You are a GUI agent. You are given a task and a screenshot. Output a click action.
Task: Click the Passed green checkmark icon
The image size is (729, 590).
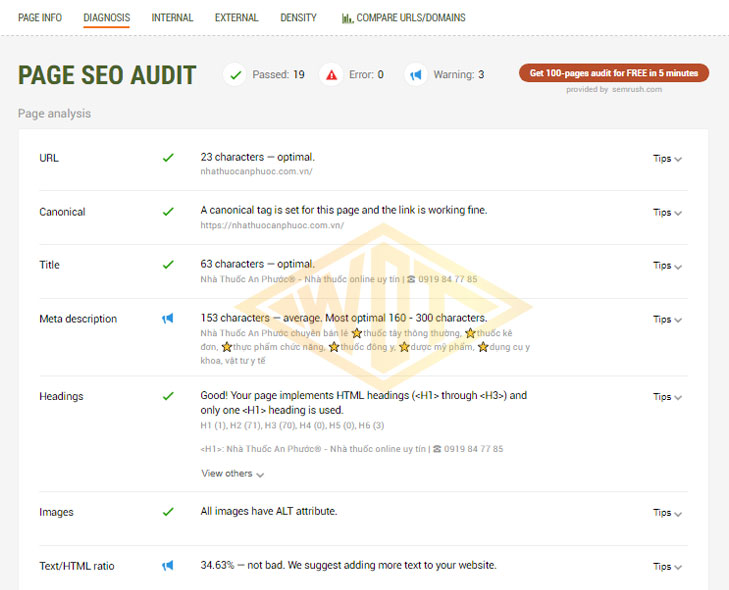click(235, 74)
